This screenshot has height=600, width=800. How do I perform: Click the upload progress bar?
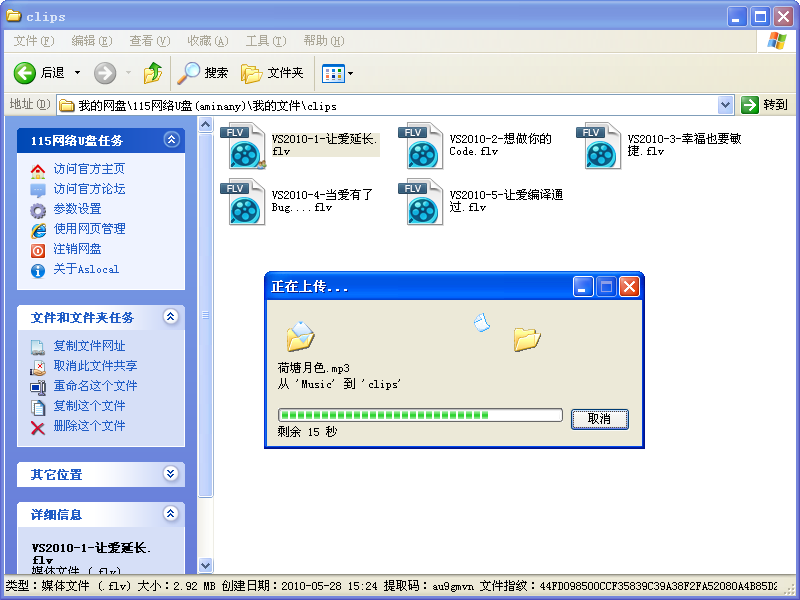tap(420, 415)
